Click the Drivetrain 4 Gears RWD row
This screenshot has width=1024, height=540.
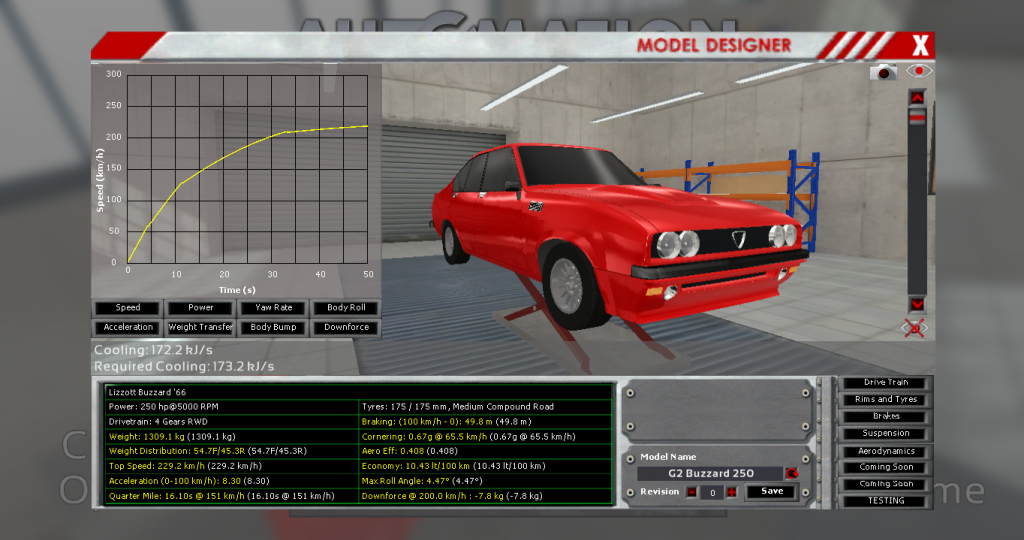pyautogui.click(x=232, y=422)
